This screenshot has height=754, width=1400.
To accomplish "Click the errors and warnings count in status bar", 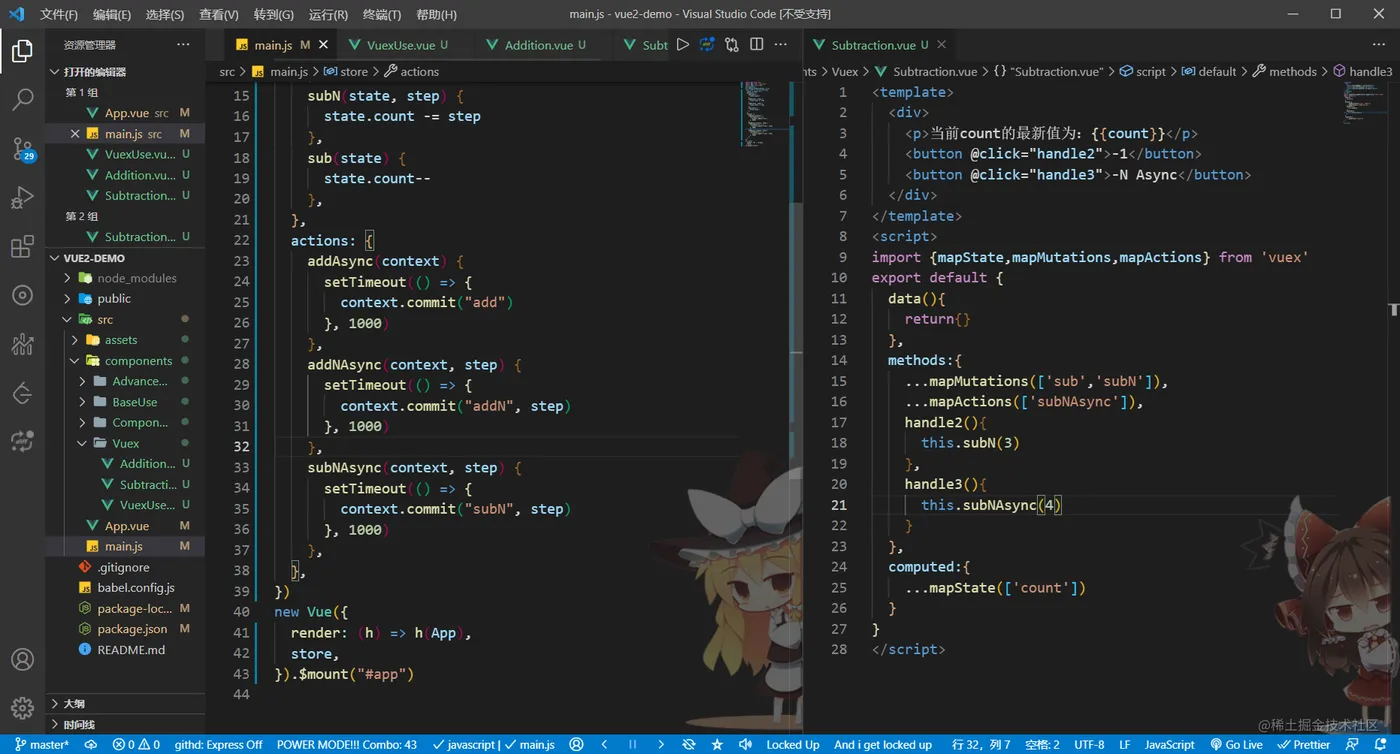I will 136,744.
